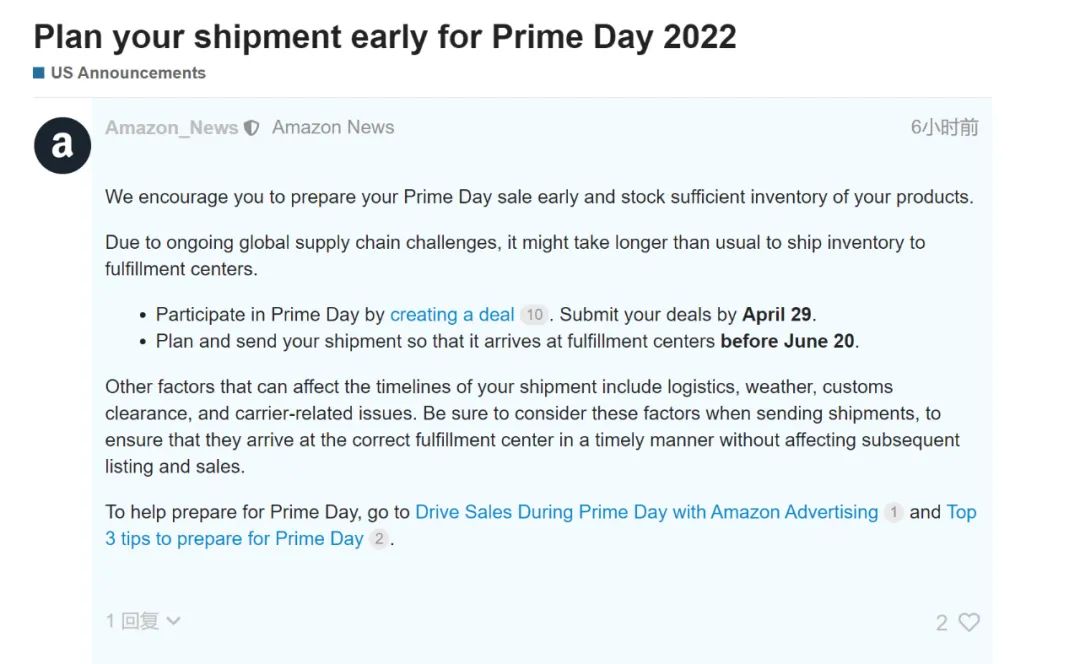Click the blue square icon before US Announcements
The width and height of the screenshot is (1080, 664).
coord(39,72)
